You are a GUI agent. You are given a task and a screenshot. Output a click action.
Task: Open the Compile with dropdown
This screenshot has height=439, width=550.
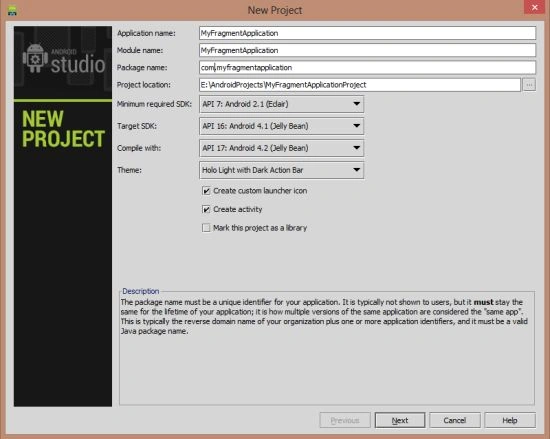click(x=281, y=148)
